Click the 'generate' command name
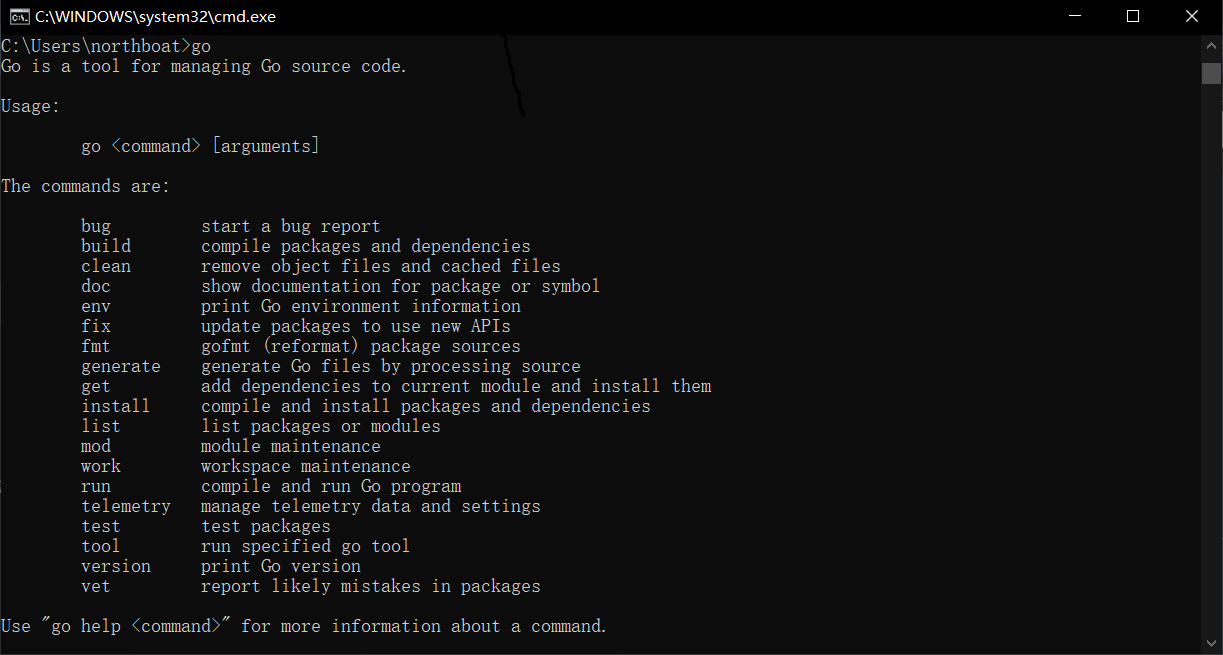 [121, 366]
